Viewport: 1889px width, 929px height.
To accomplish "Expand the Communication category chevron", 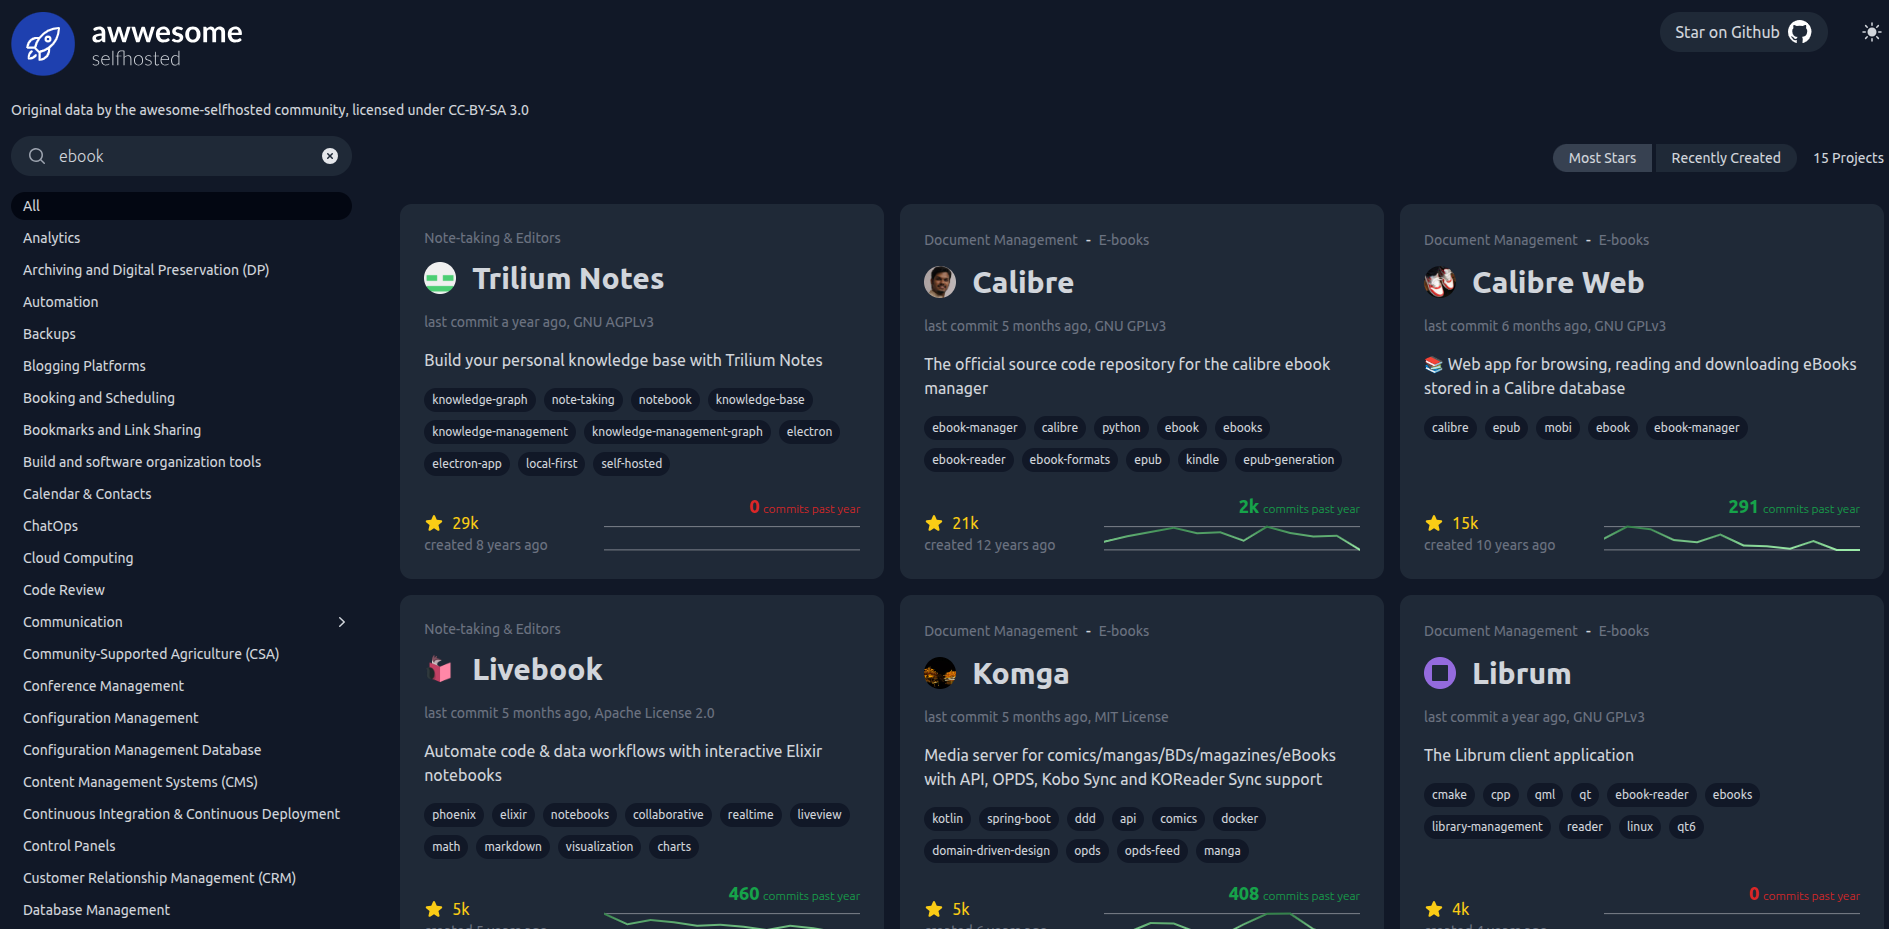I will [x=342, y=622].
